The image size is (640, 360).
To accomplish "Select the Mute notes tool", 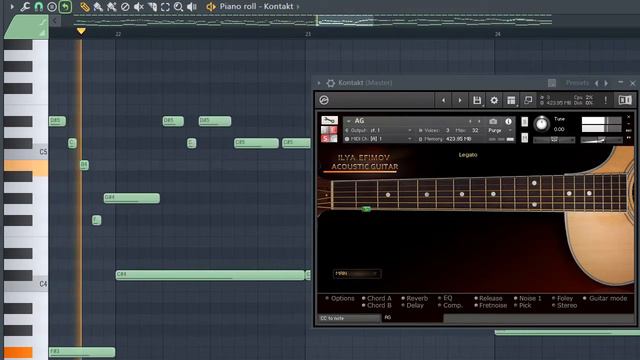I will [x=139, y=7].
